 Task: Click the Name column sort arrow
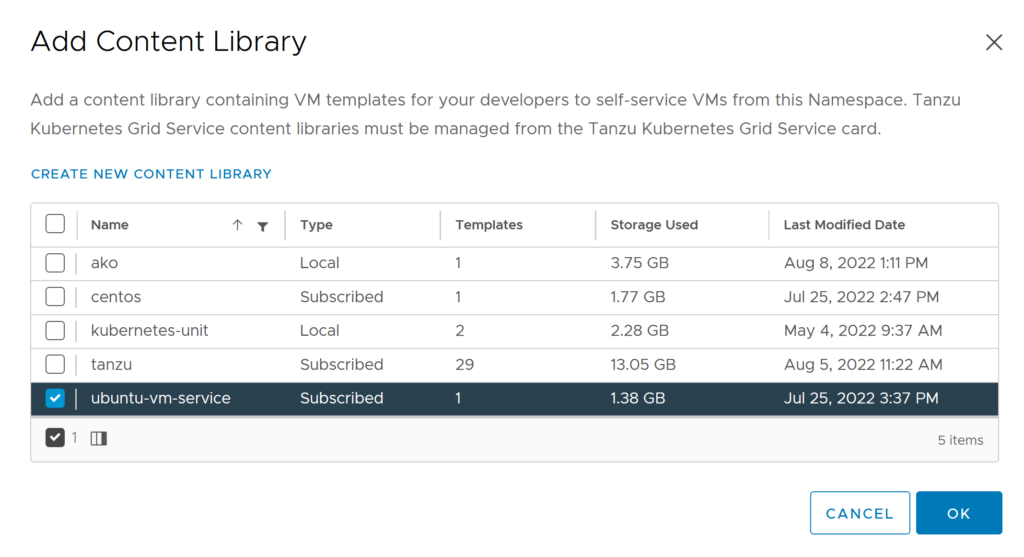coord(237,225)
